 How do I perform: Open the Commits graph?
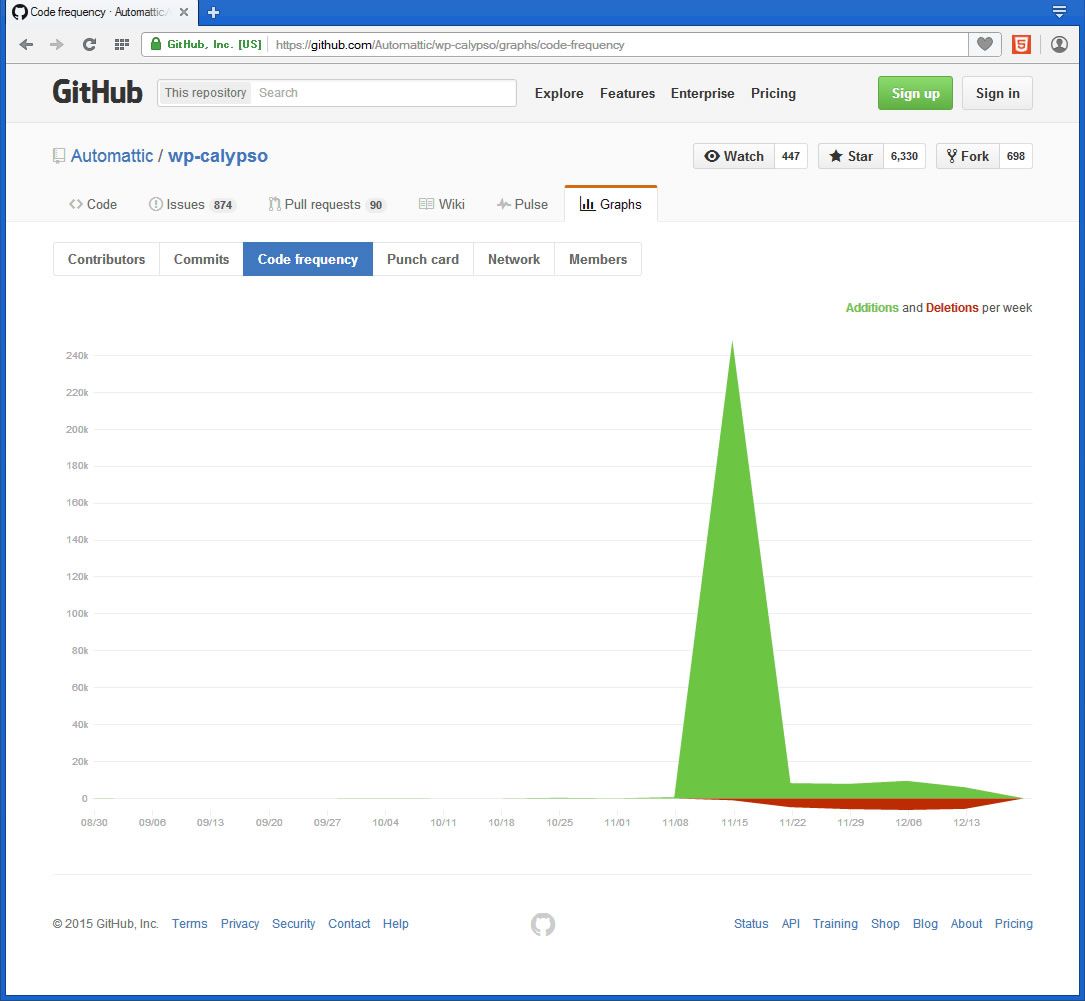(x=201, y=259)
